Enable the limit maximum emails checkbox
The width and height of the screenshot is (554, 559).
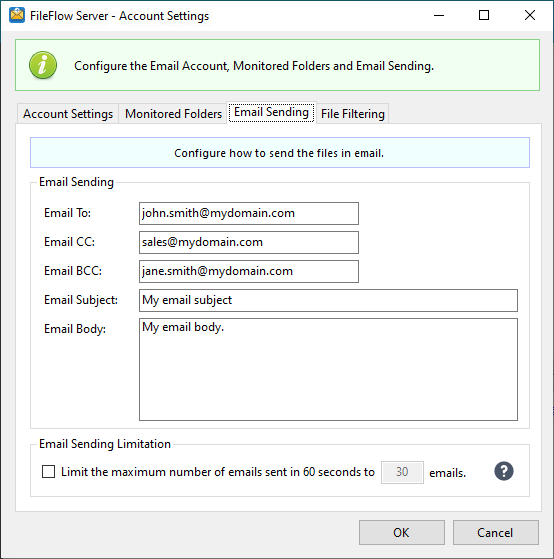(48, 471)
